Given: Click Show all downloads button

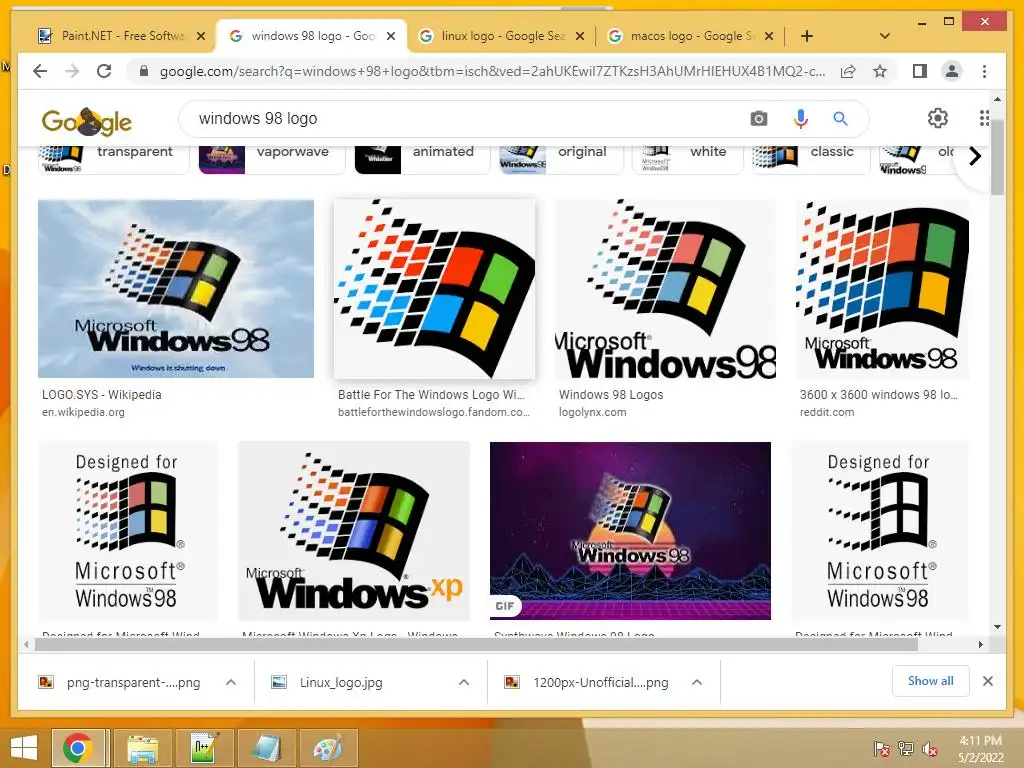Looking at the screenshot, I should tap(931, 681).
